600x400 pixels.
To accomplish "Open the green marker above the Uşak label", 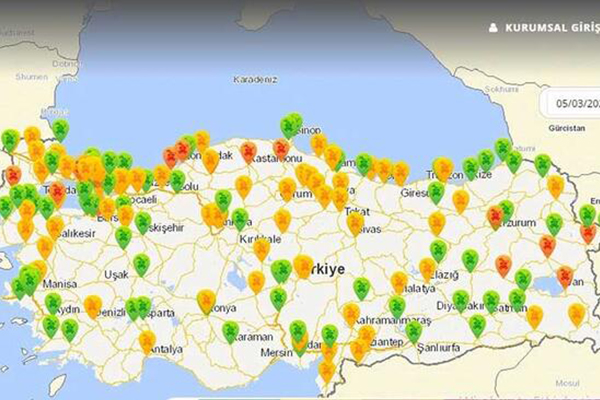I will tap(142, 264).
